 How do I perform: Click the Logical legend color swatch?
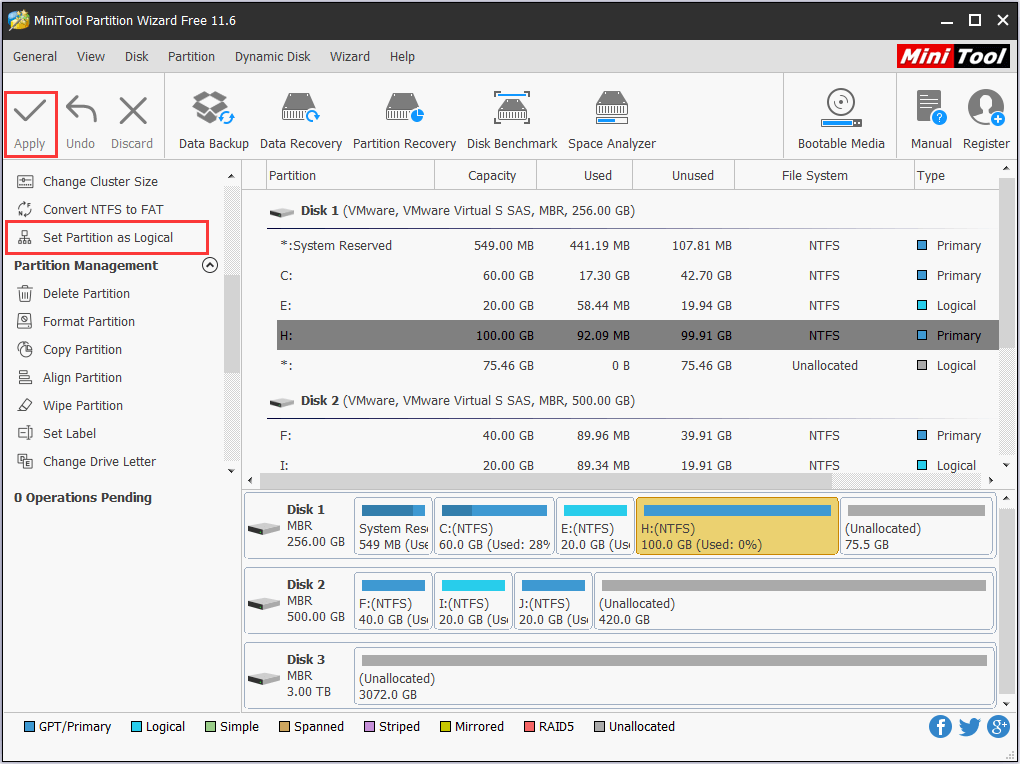click(136, 726)
